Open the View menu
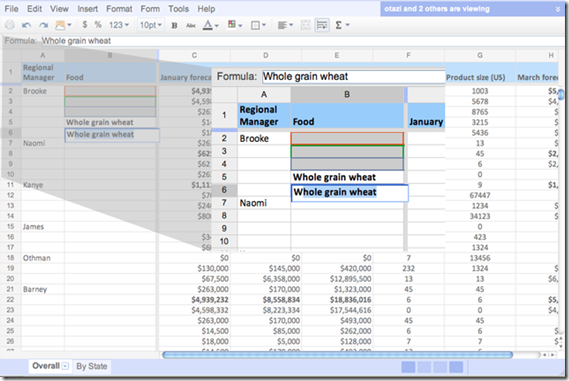 point(59,9)
